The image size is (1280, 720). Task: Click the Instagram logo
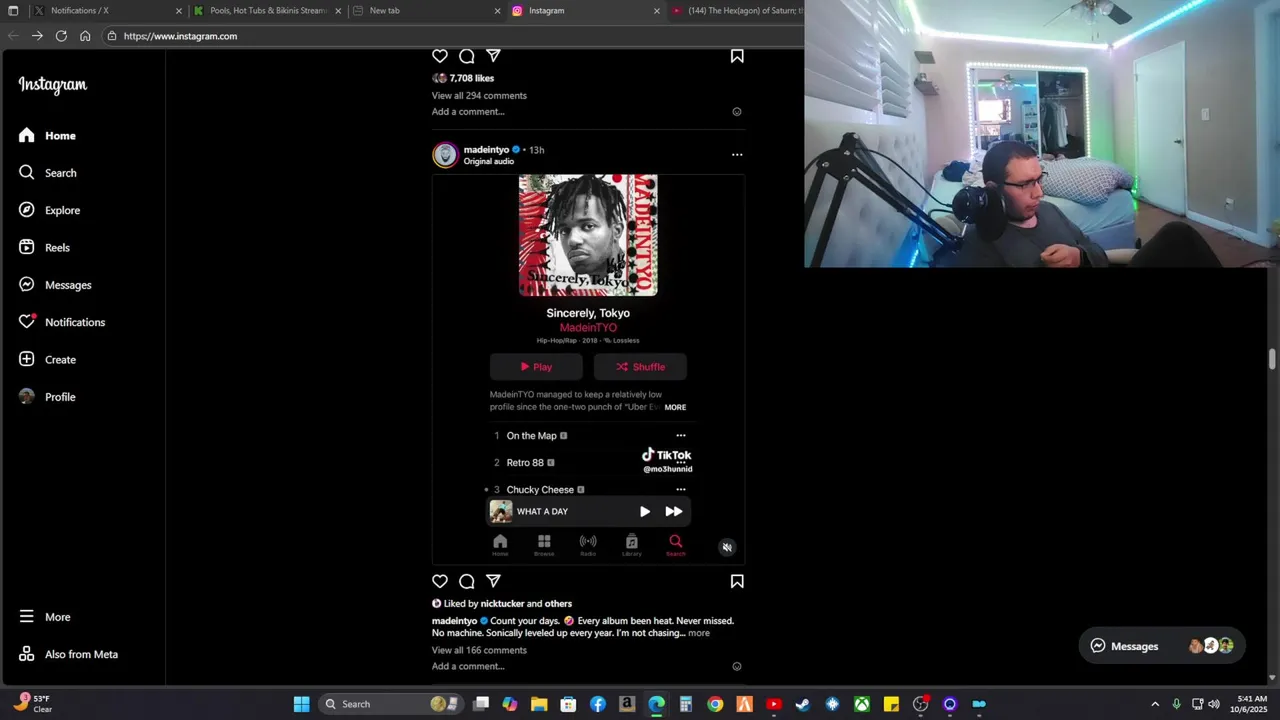tap(53, 85)
